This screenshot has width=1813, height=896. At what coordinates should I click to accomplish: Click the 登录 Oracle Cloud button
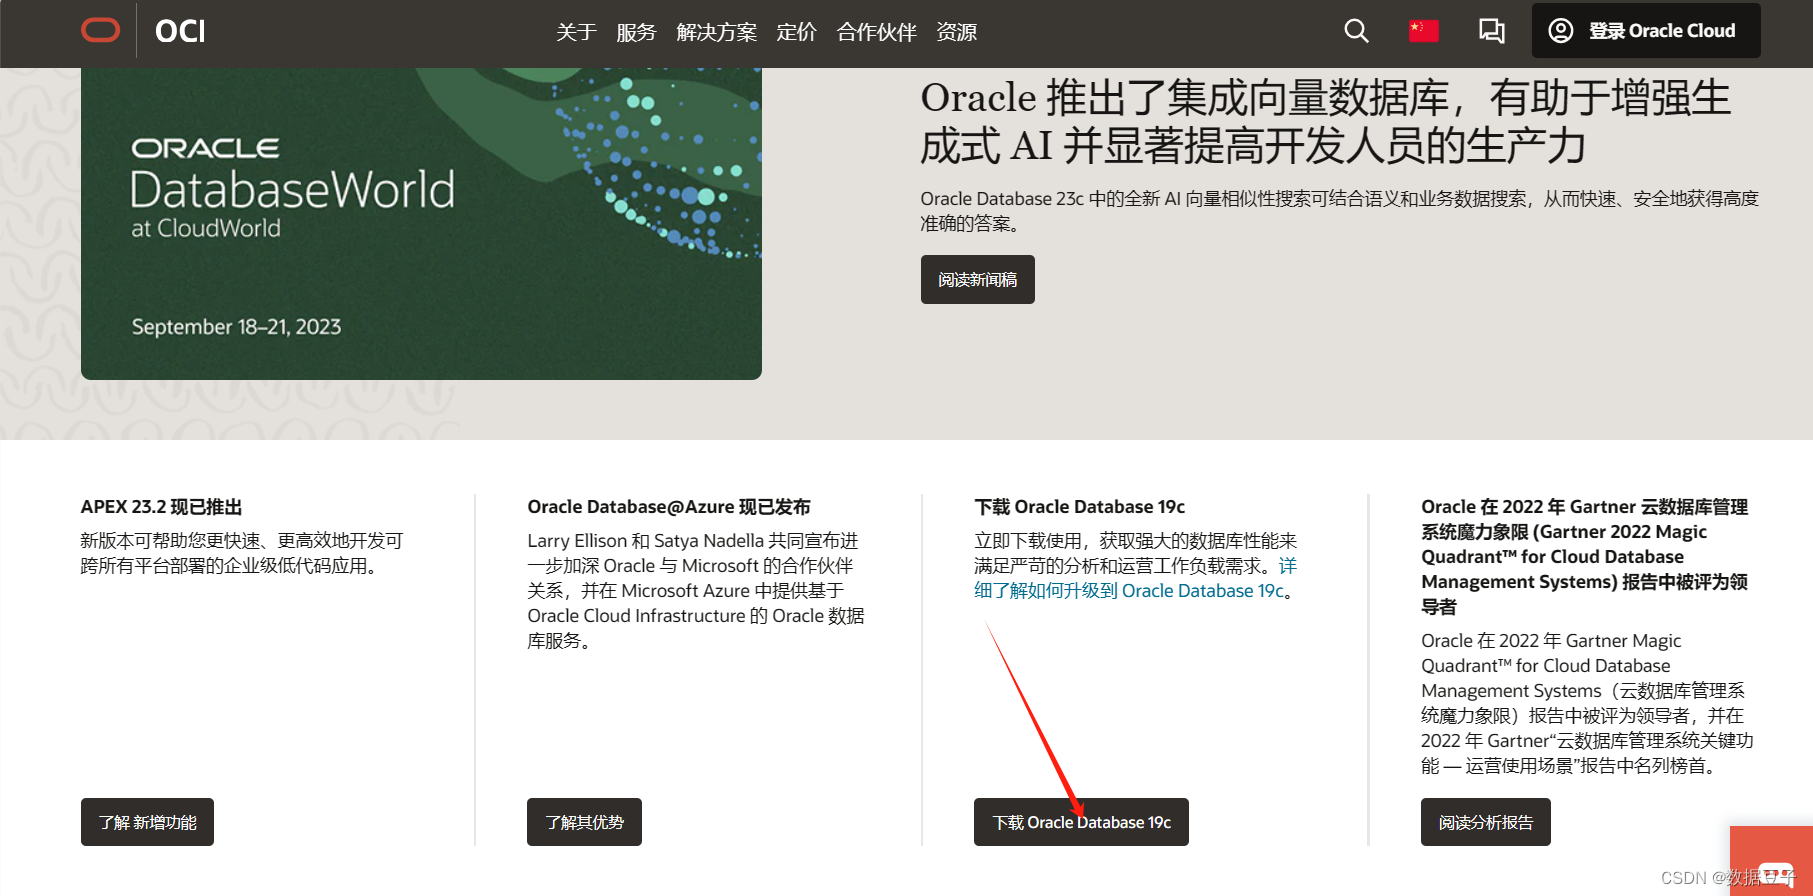(x=1646, y=31)
